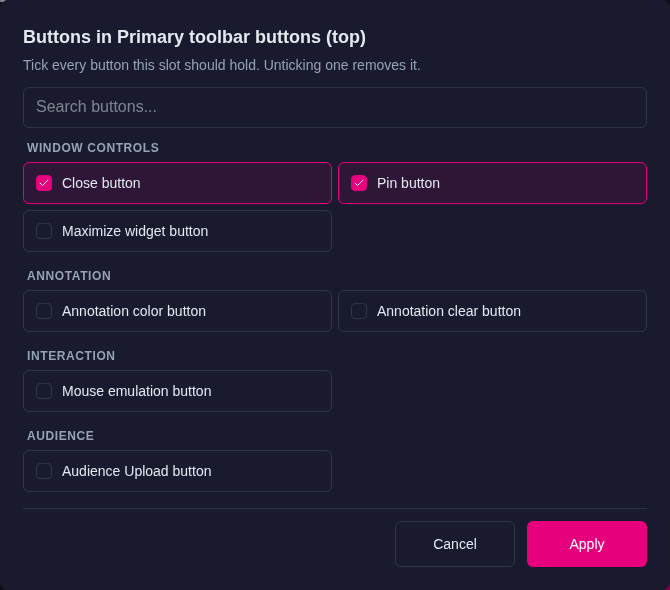
Task: Enable the Annotation color button checkbox
Action: (44, 311)
